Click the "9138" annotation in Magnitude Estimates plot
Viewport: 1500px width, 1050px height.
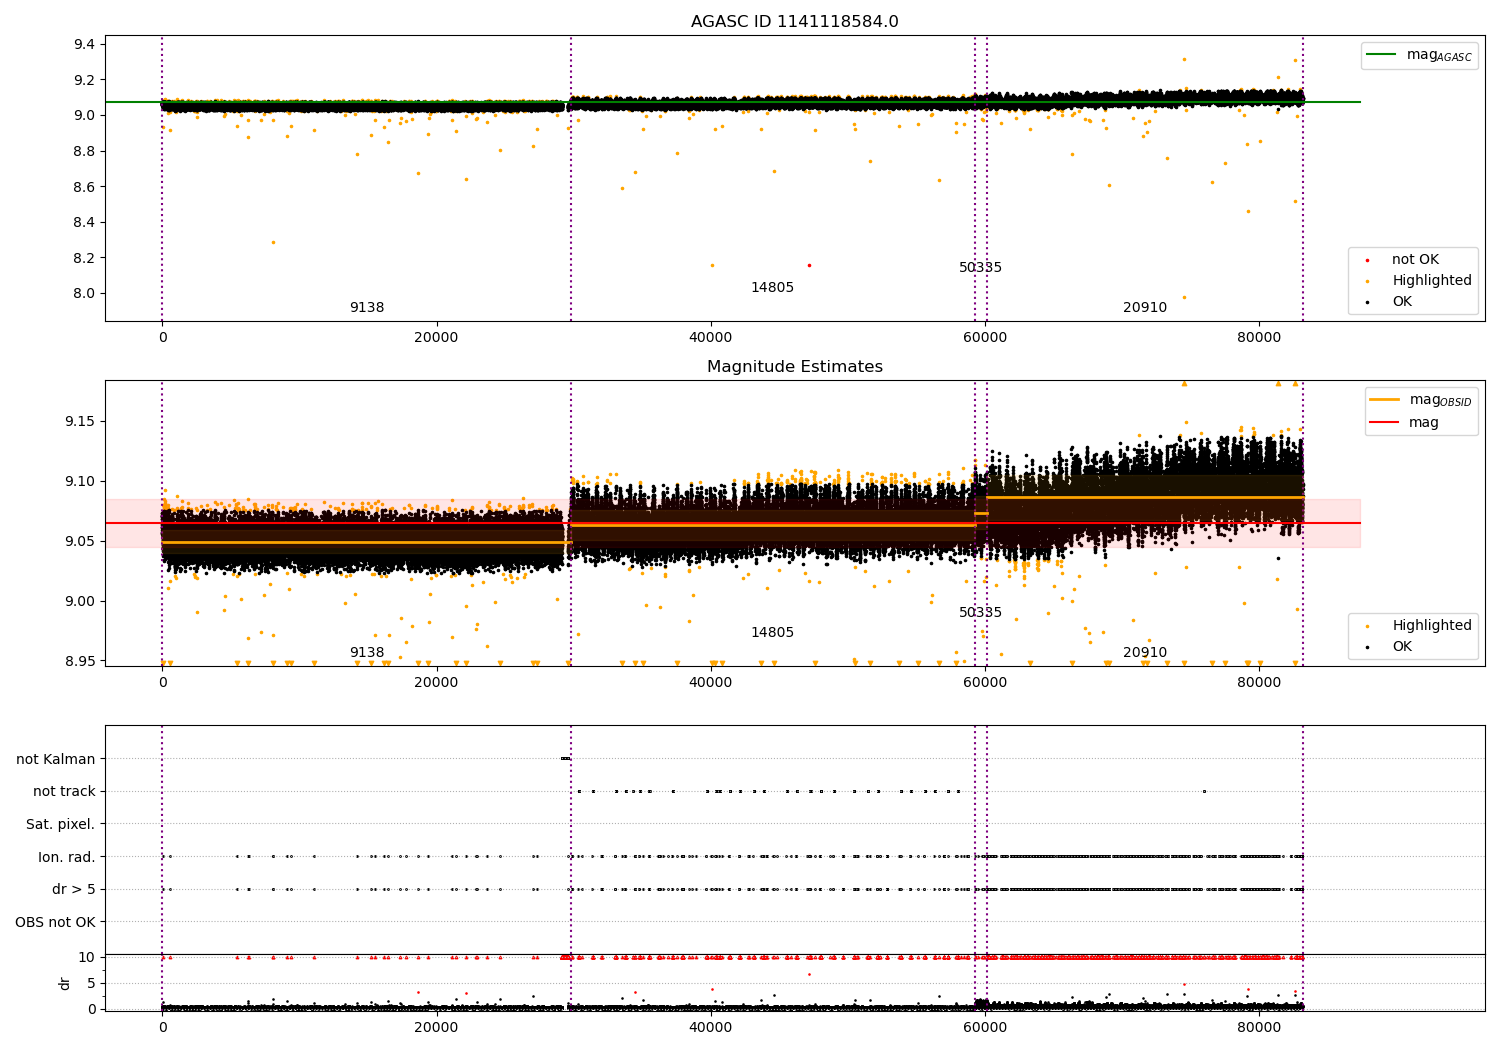pyautogui.click(x=367, y=652)
